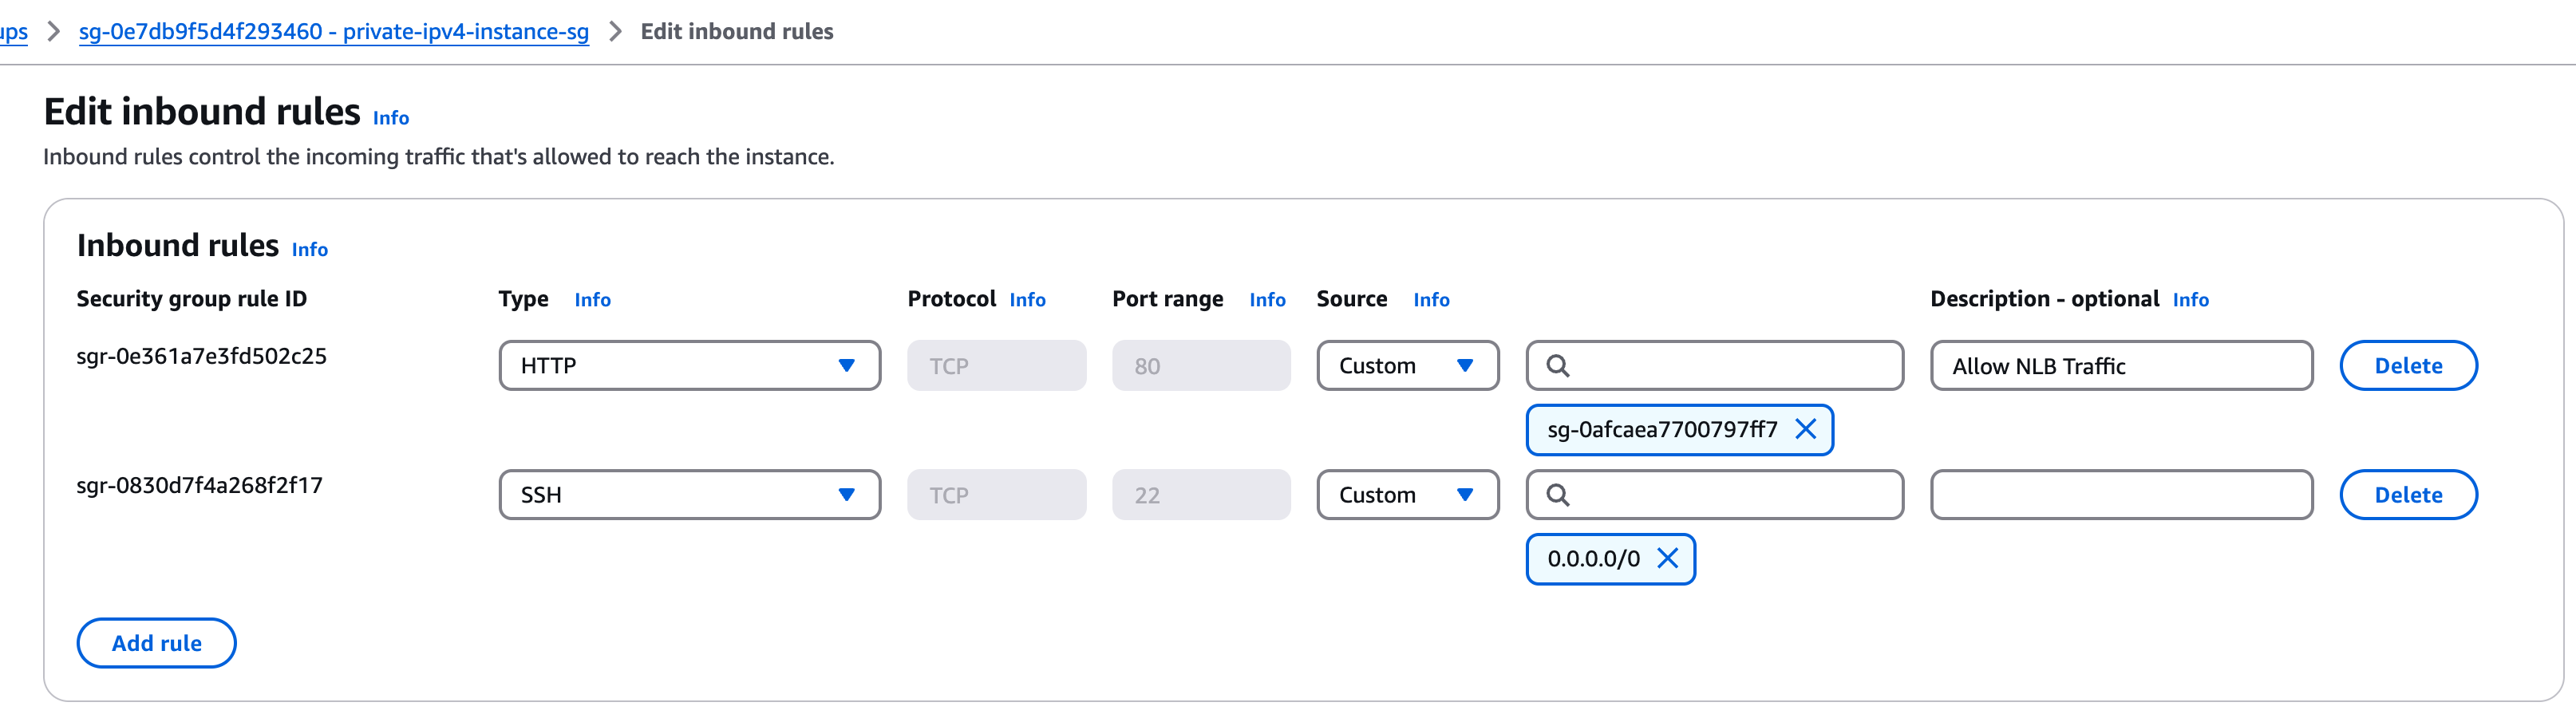Click the disabled port 80 field
This screenshot has width=2576, height=718.
[x=1201, y=366]
